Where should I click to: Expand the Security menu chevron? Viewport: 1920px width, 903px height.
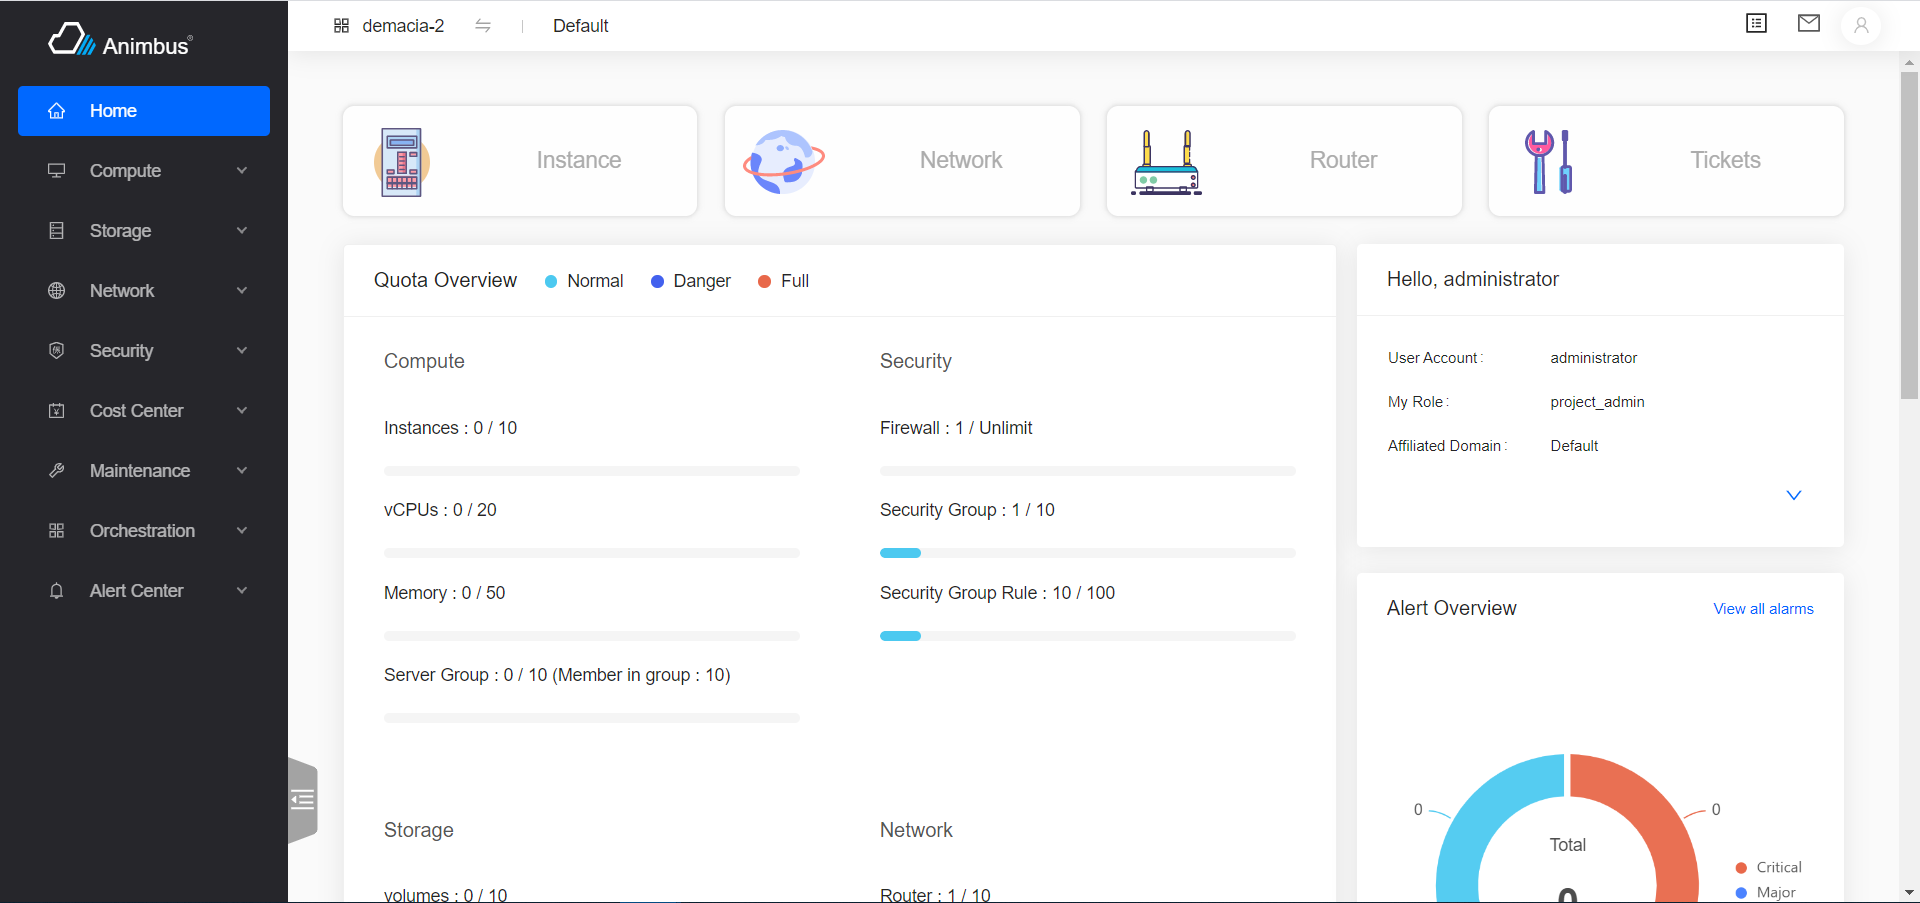click(x=242, y=351)
